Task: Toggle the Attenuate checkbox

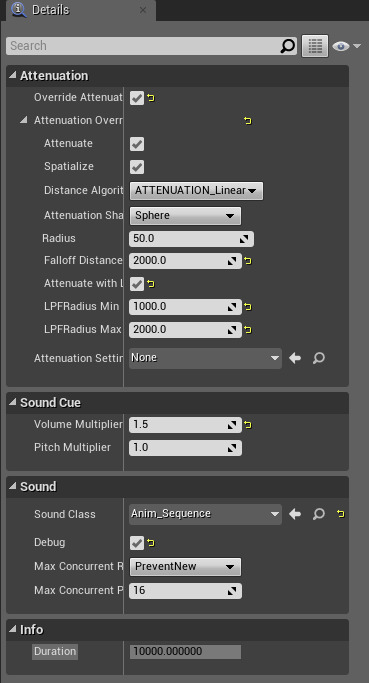Action: point(137,144)
